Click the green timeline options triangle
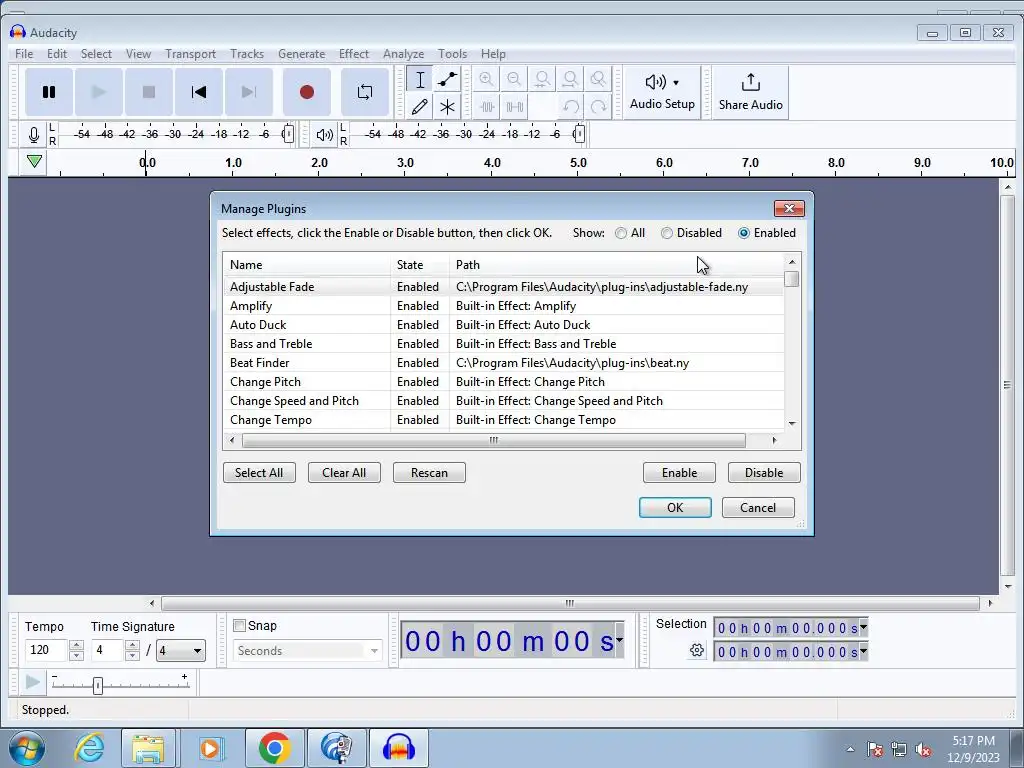 click(35, 161)
